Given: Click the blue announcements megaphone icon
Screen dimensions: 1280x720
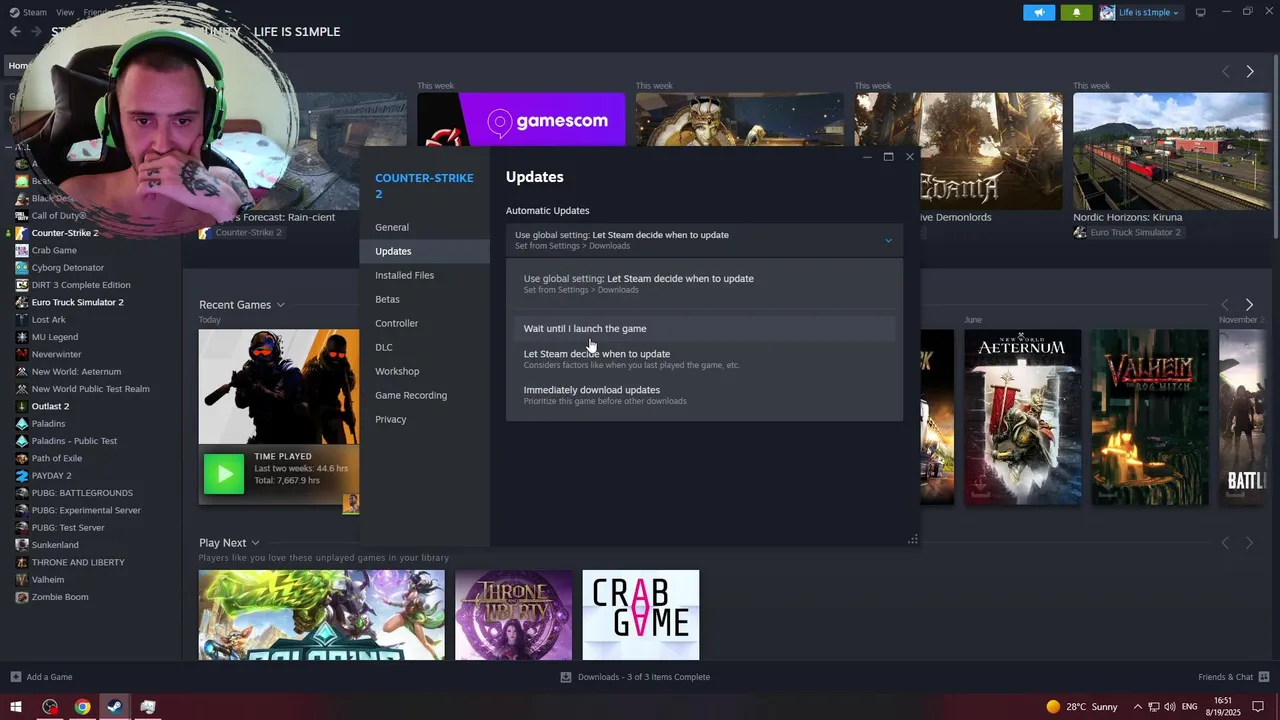Looking at the screenshot, I should click(1039, 12).
